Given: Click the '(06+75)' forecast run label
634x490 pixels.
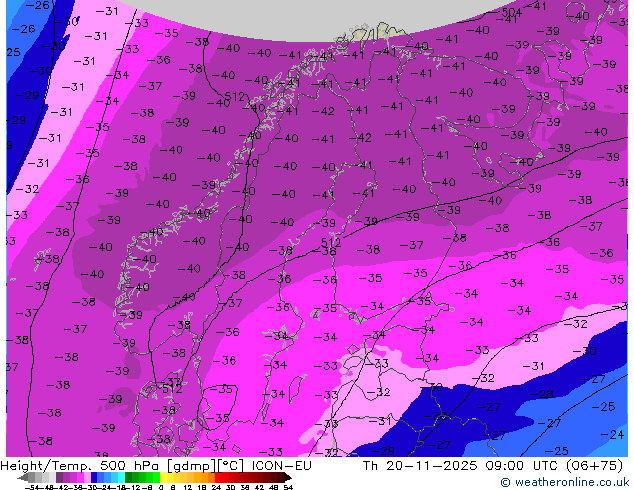Looking at the screenshot, I should pyautogui.click(x=594, y=466).
